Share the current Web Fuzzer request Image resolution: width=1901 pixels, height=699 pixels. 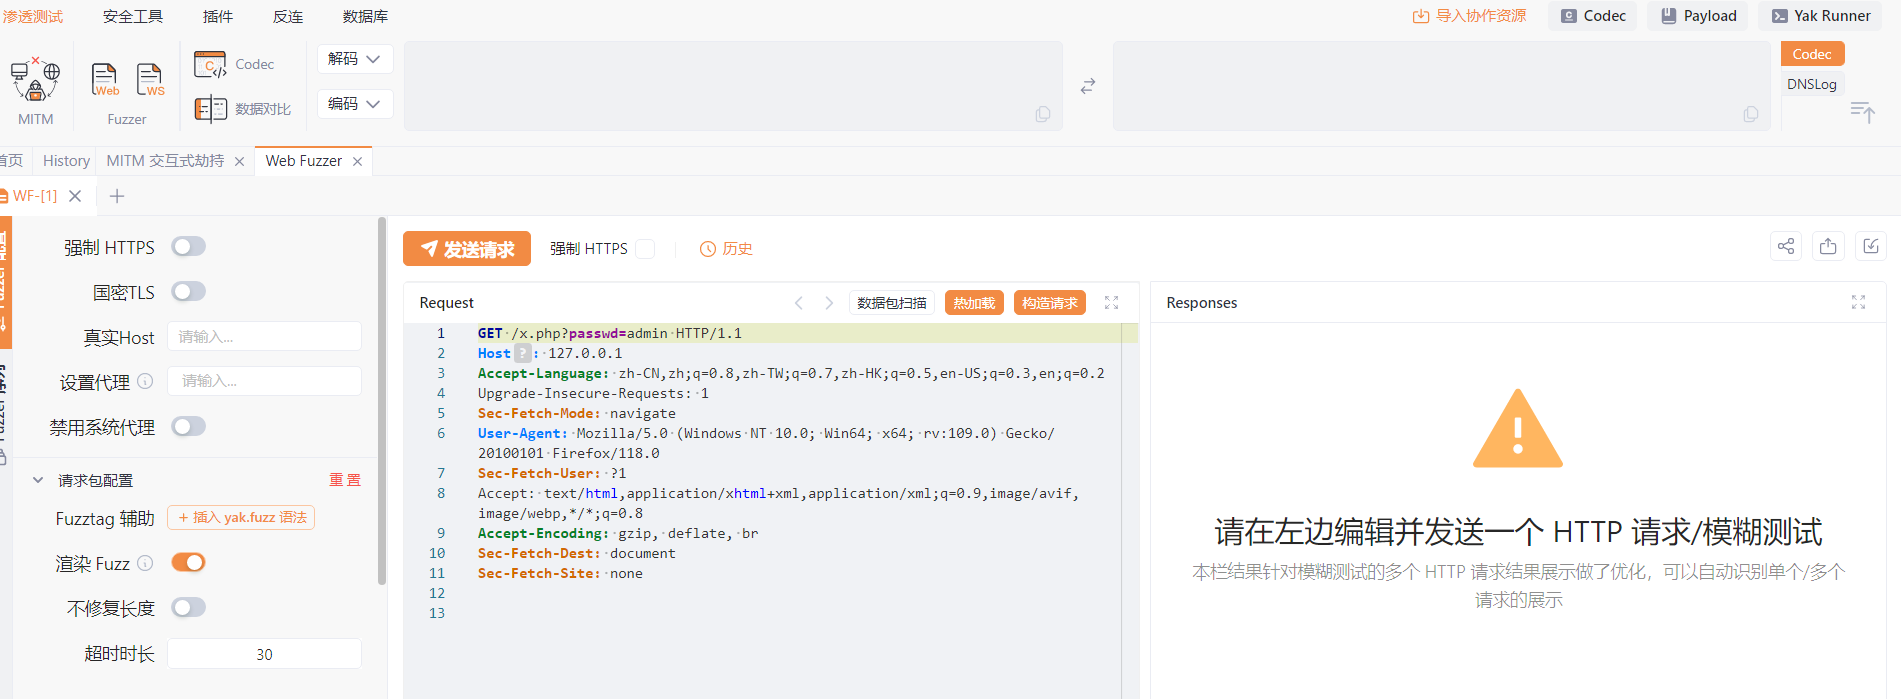pyautogui.click(x=1786, y=246)
